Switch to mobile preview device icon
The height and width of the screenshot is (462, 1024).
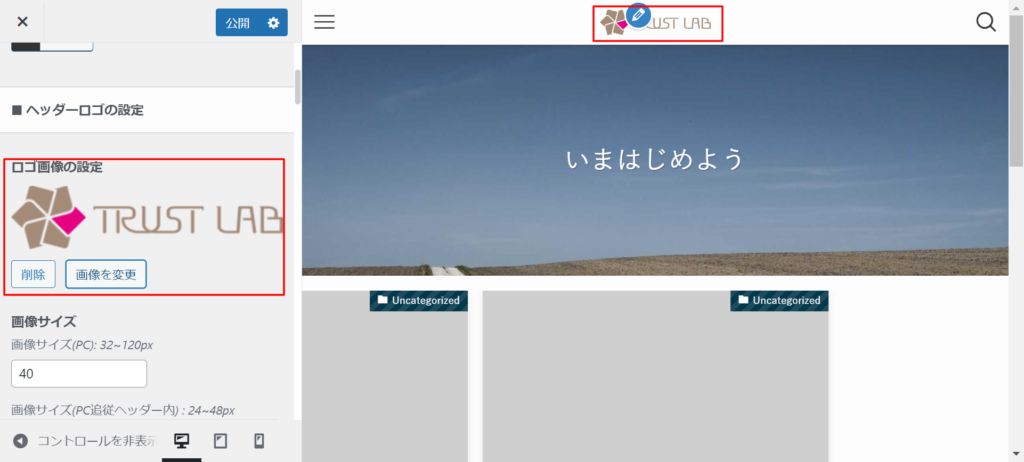(x=259, y=441)
